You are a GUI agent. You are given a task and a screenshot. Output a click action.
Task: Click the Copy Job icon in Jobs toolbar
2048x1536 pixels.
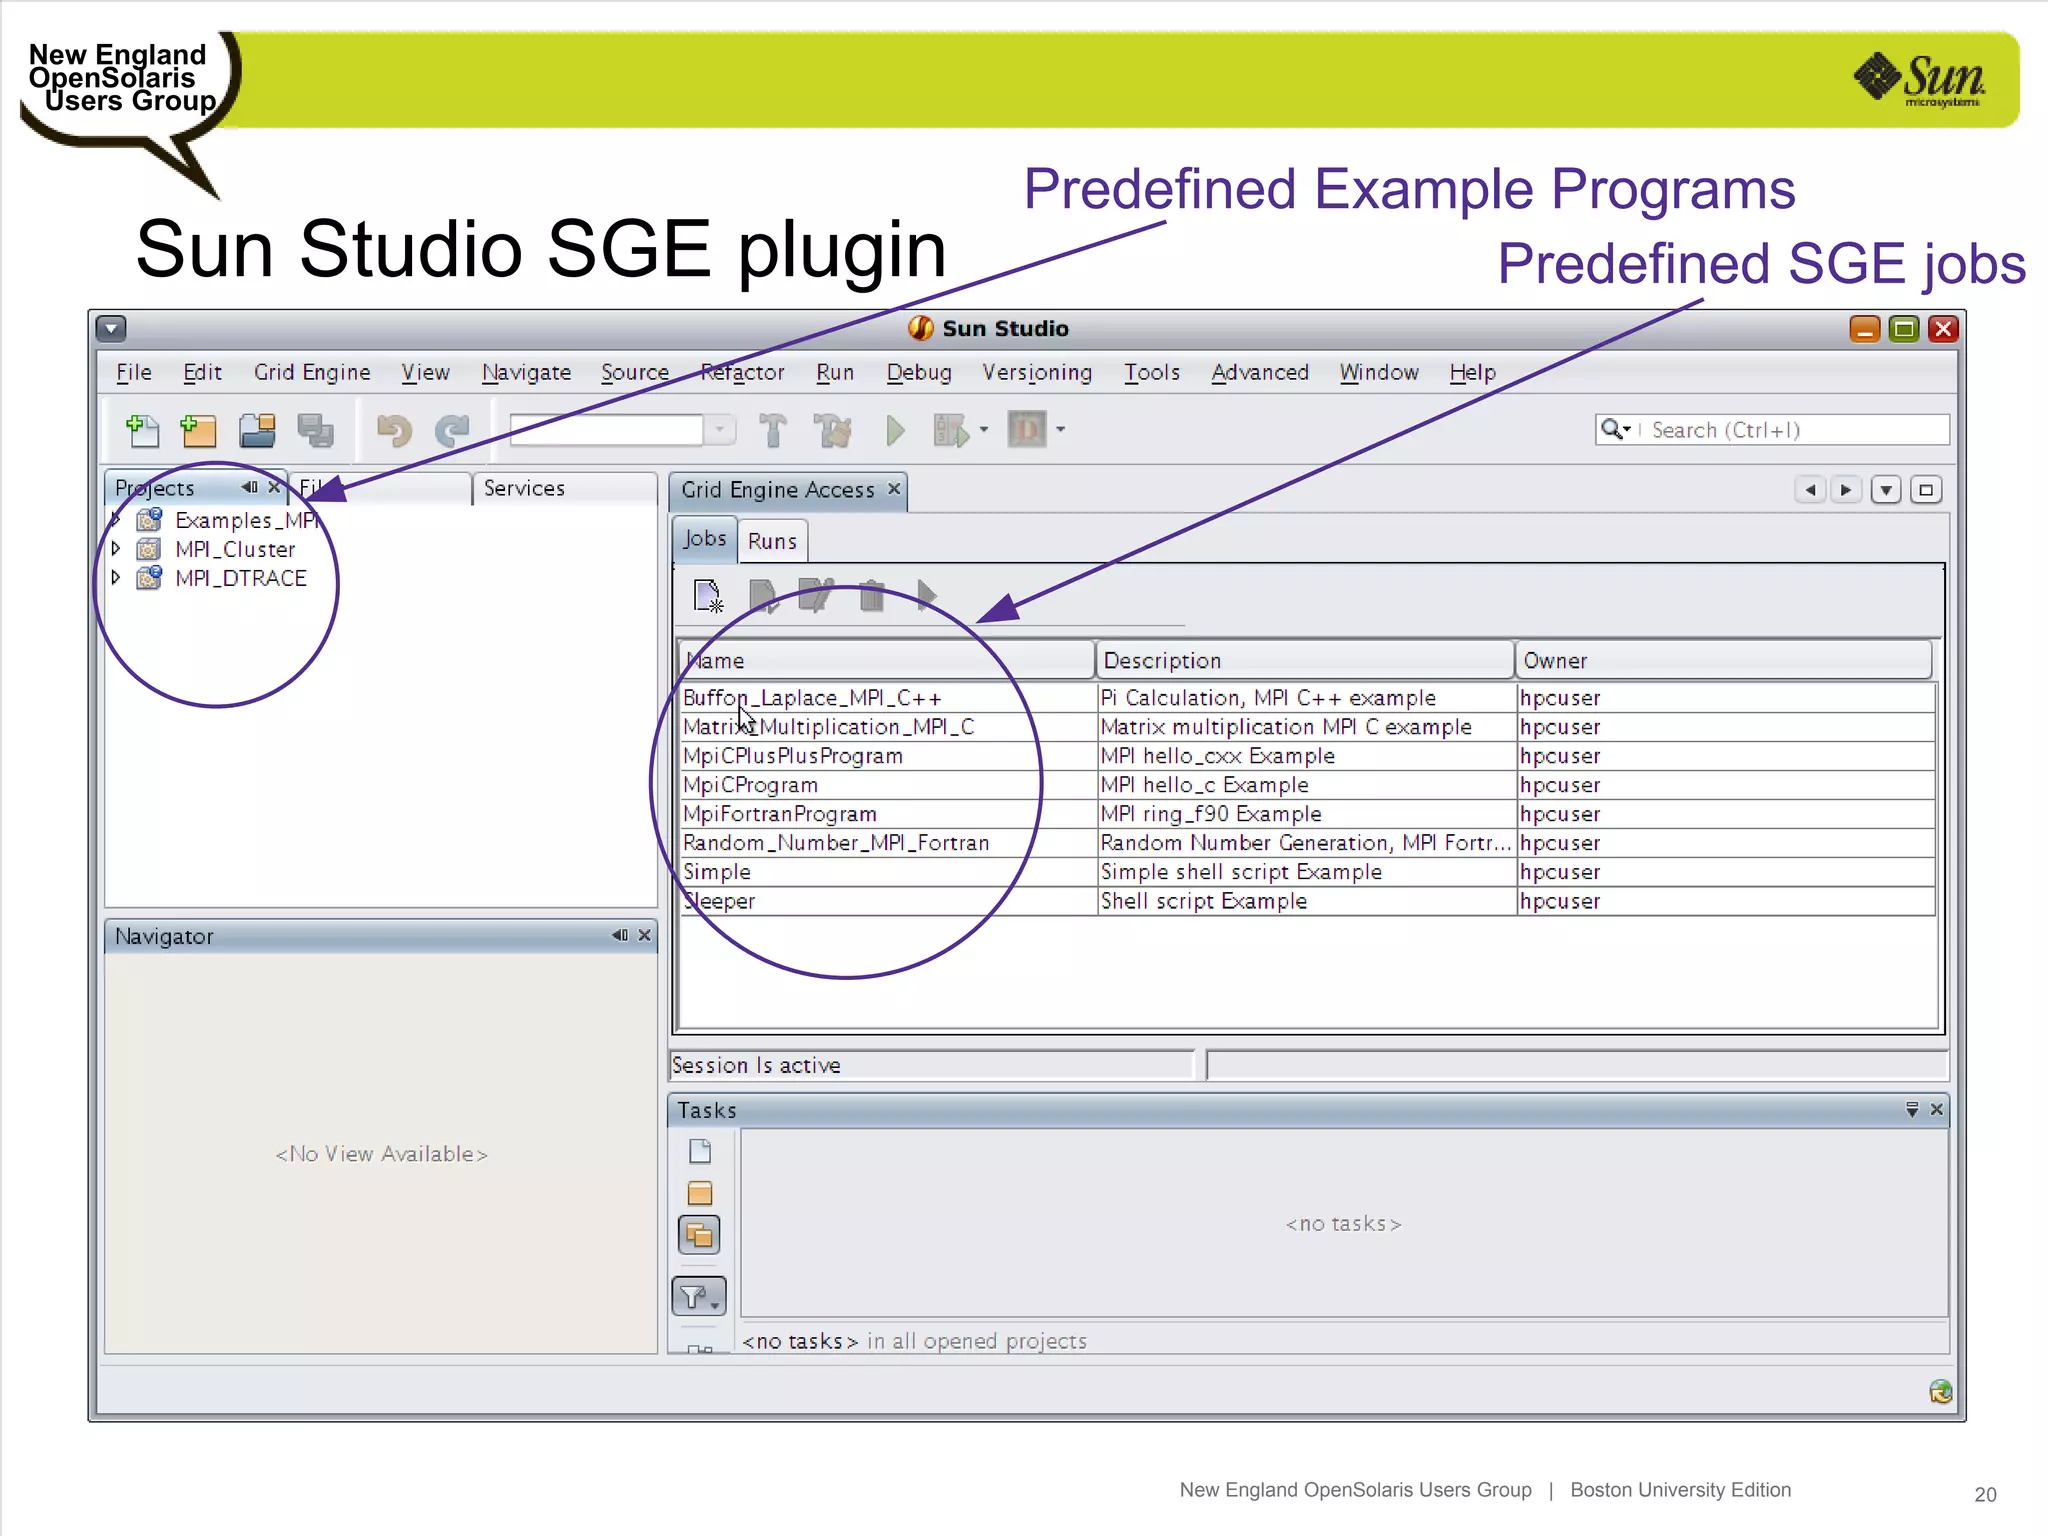point(763,596)
